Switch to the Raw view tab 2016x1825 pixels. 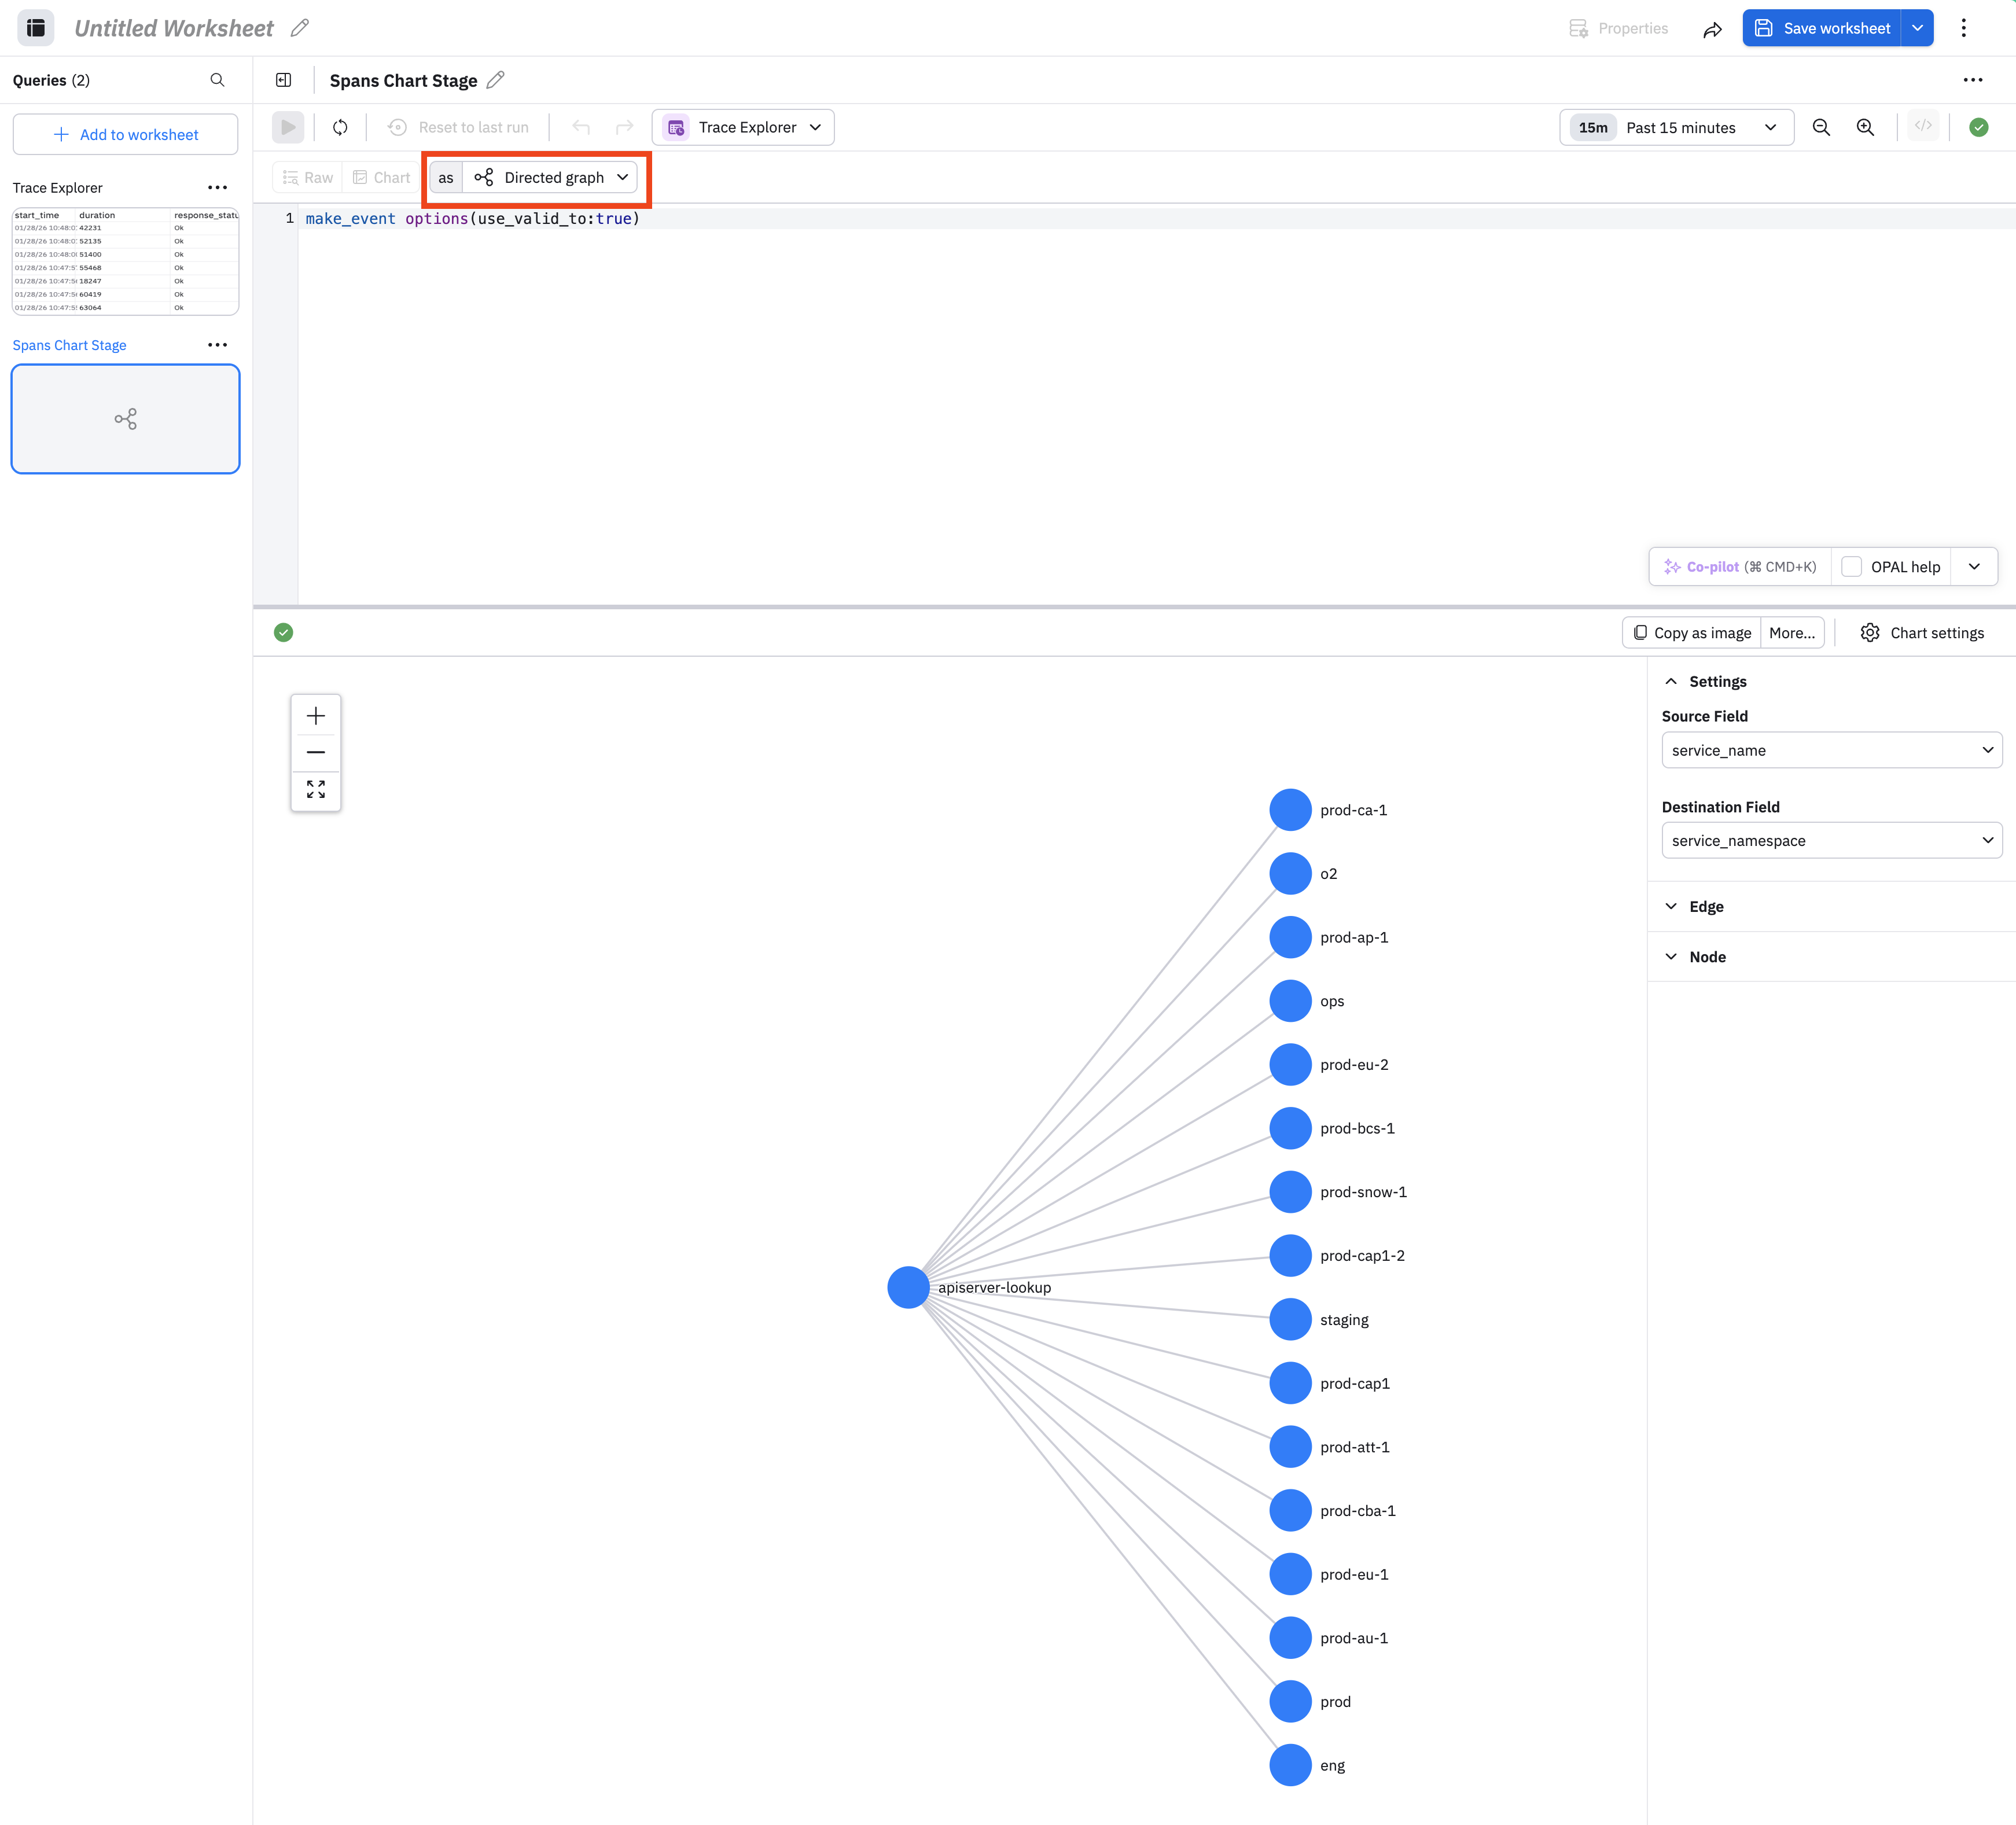click(x=308, y=178)
